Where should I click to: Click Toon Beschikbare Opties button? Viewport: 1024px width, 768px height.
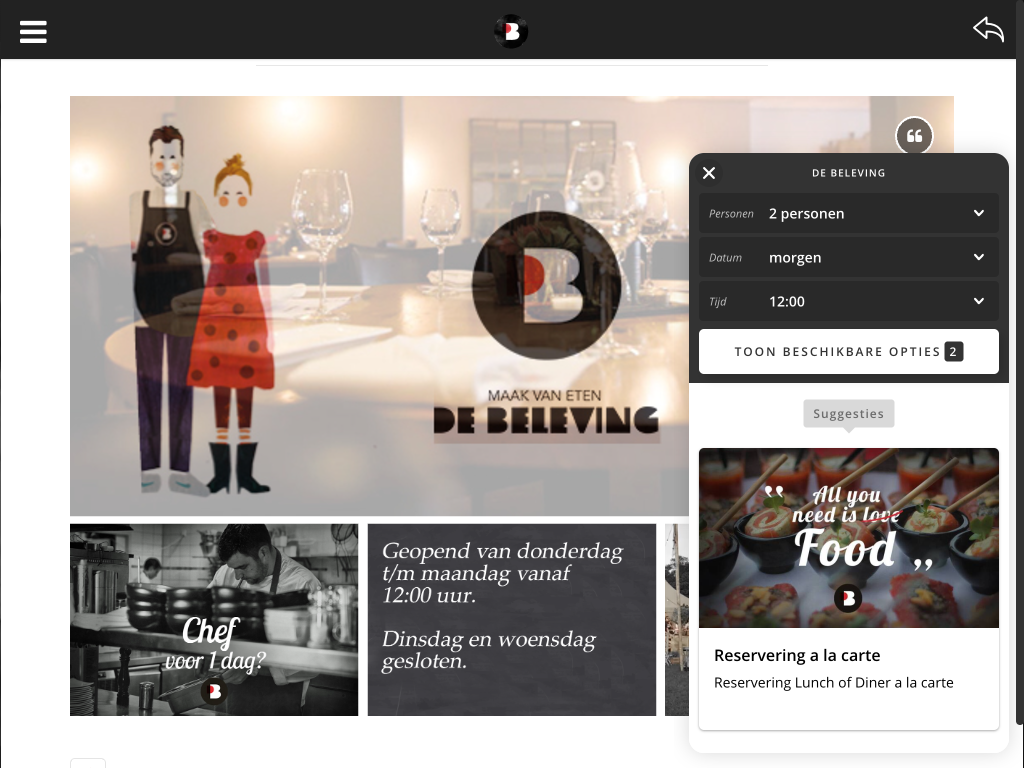[837, 352]
